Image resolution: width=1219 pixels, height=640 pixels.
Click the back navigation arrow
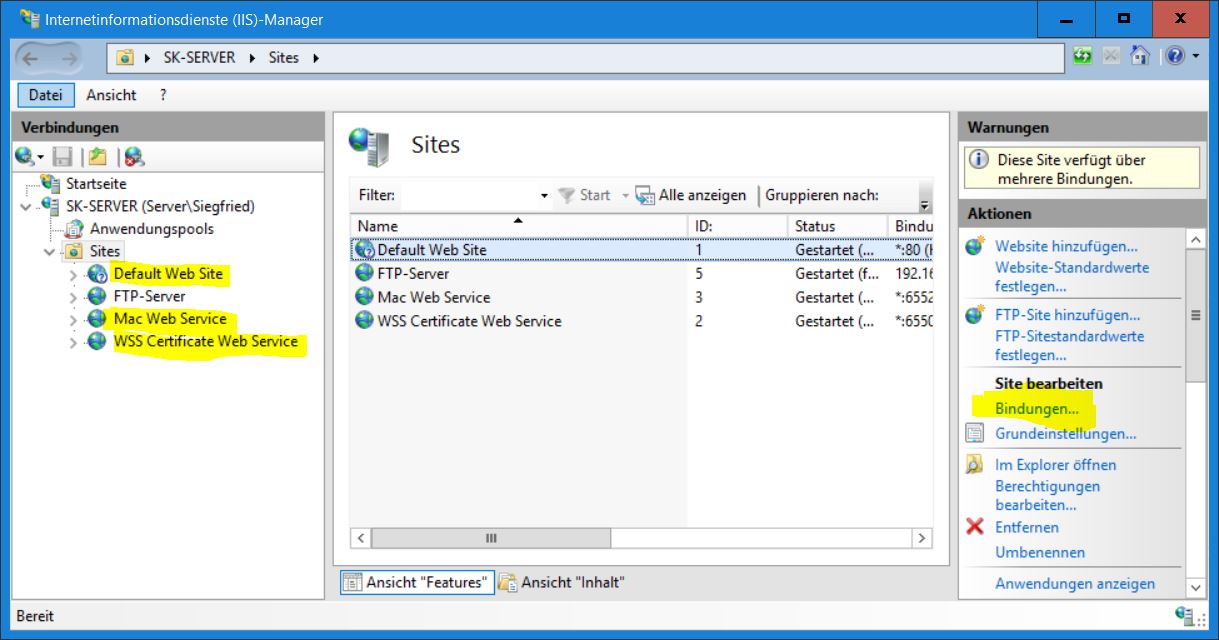31,58
